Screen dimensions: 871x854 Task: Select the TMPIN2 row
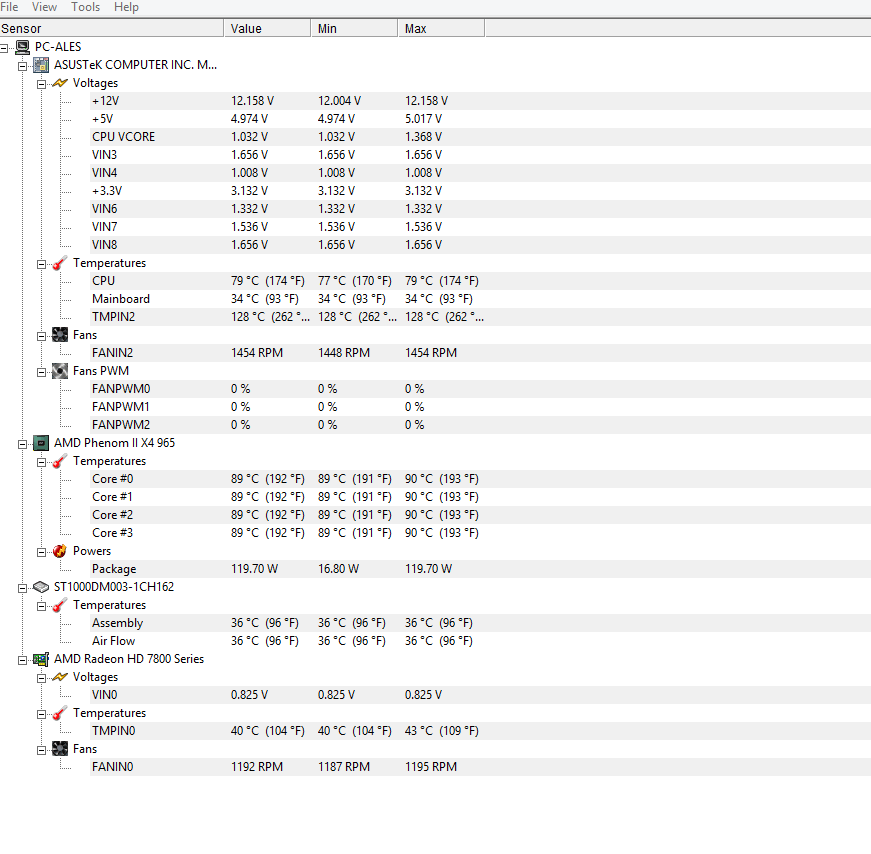[x=480, y=317]
